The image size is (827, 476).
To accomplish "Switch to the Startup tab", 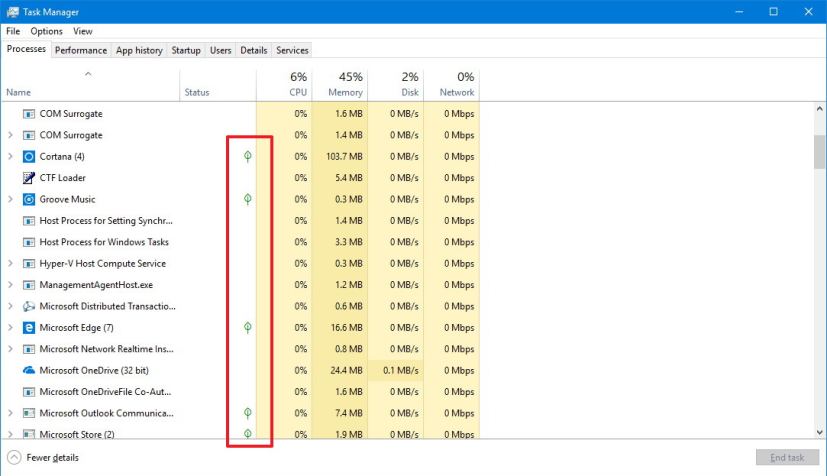I will [186, 50].
